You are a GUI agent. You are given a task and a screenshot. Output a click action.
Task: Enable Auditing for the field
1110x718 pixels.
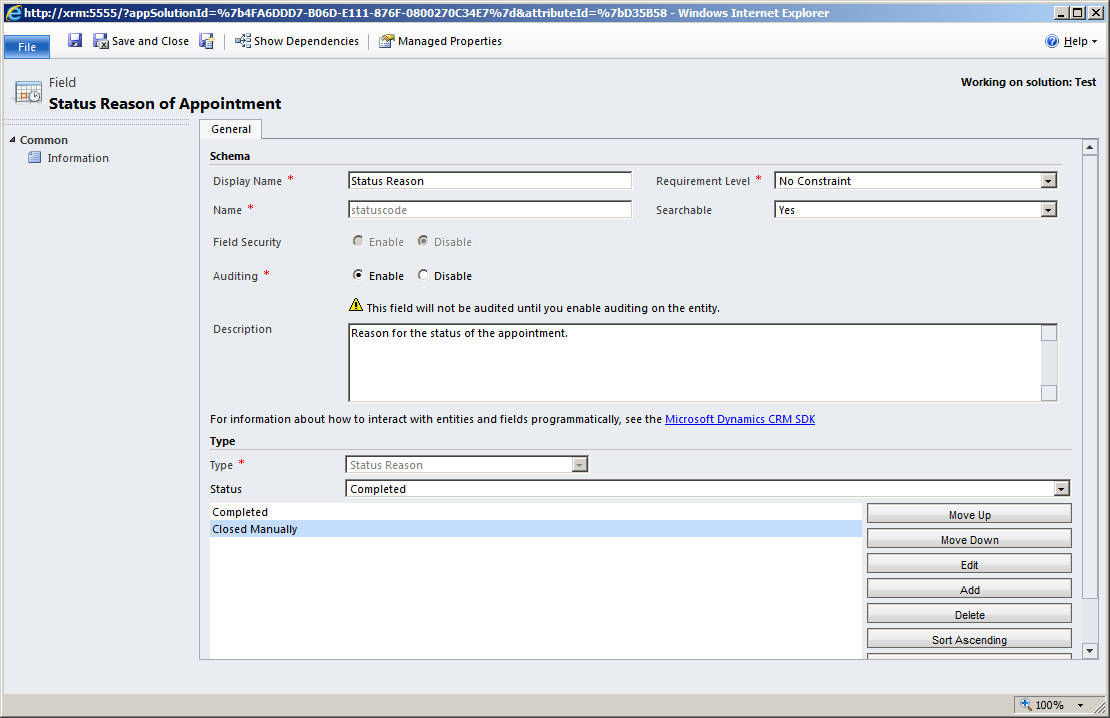[x=357, y=275]
